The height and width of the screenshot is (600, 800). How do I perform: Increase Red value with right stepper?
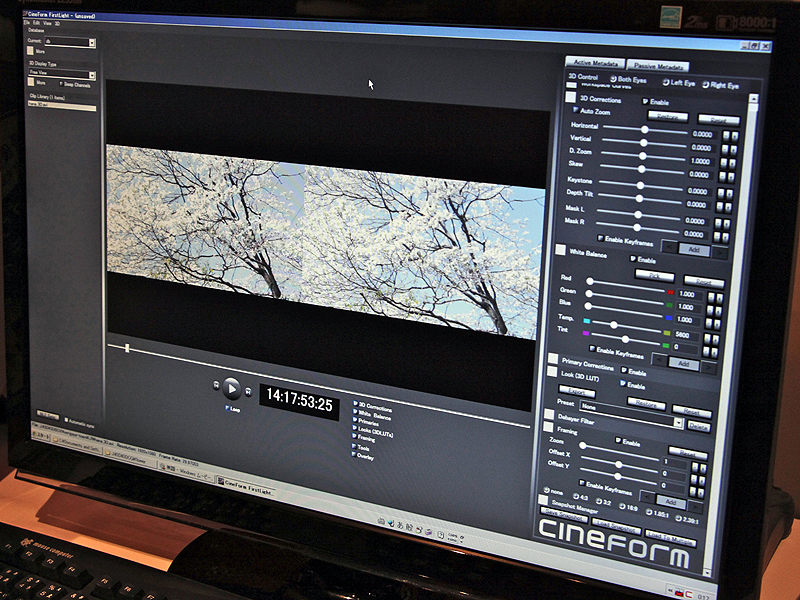[x=719, y=298]
